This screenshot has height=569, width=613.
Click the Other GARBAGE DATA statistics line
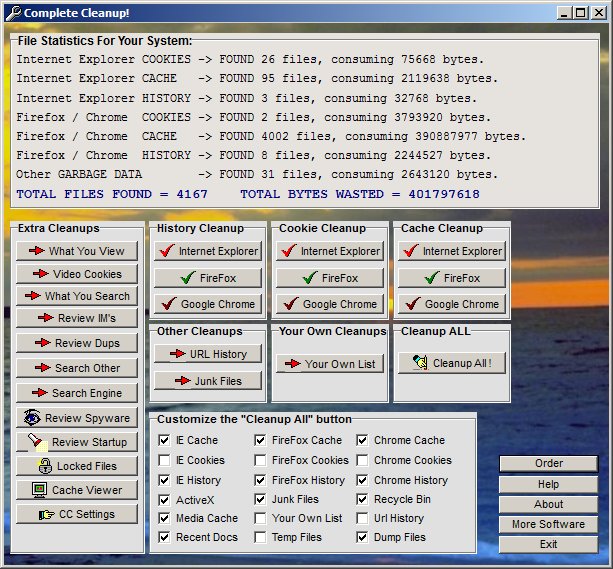(257, 174)
